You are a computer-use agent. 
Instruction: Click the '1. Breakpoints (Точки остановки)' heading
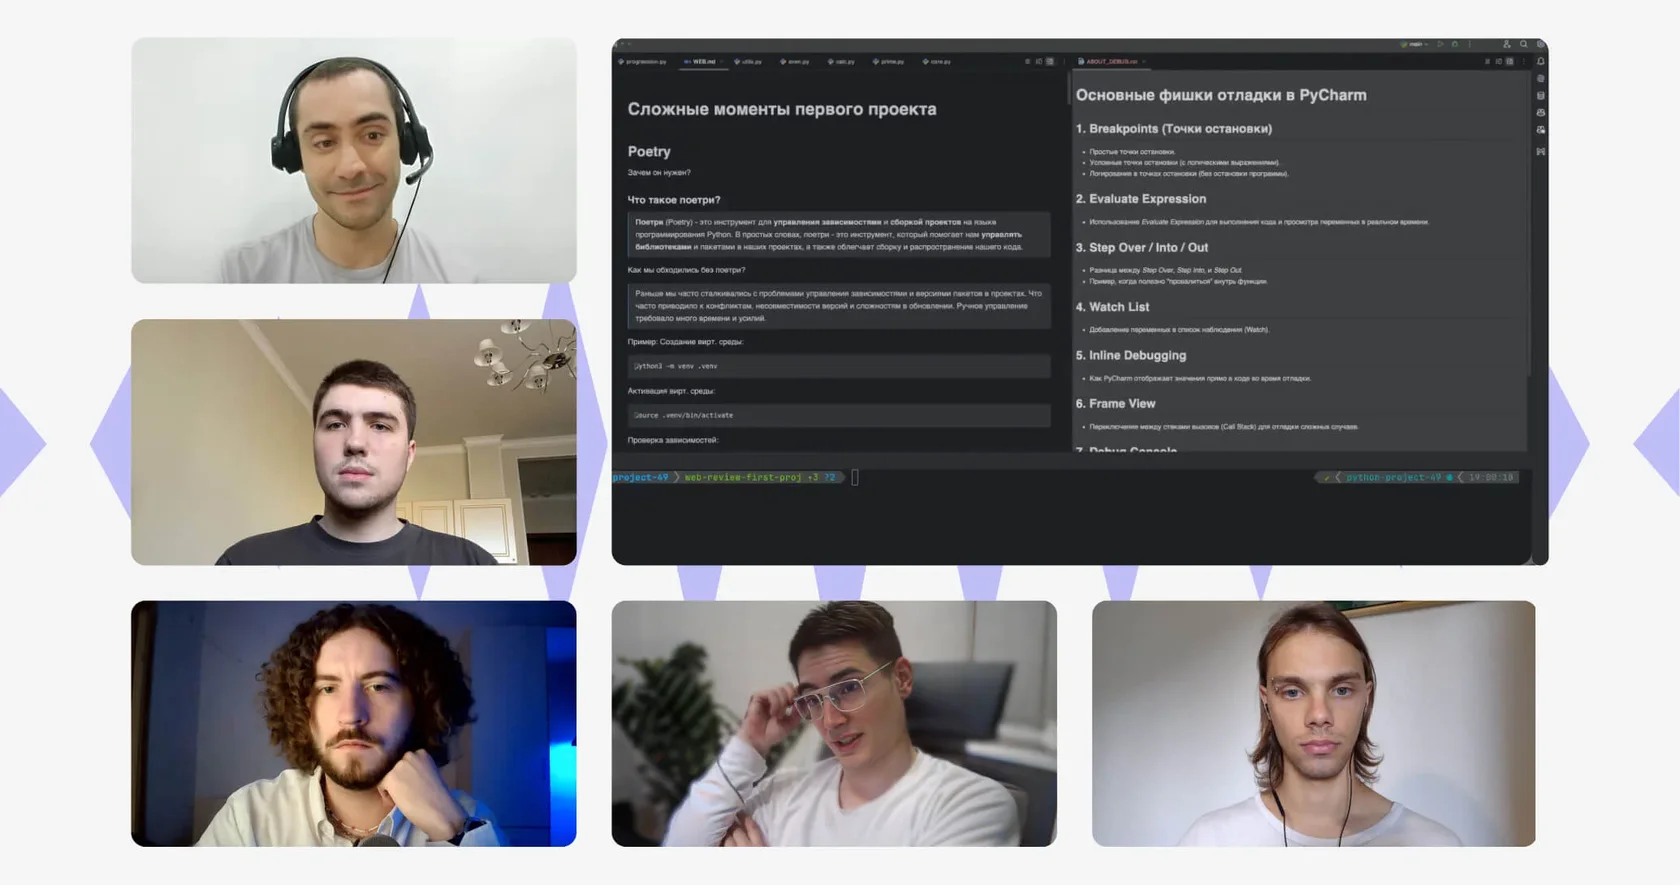1174,129
